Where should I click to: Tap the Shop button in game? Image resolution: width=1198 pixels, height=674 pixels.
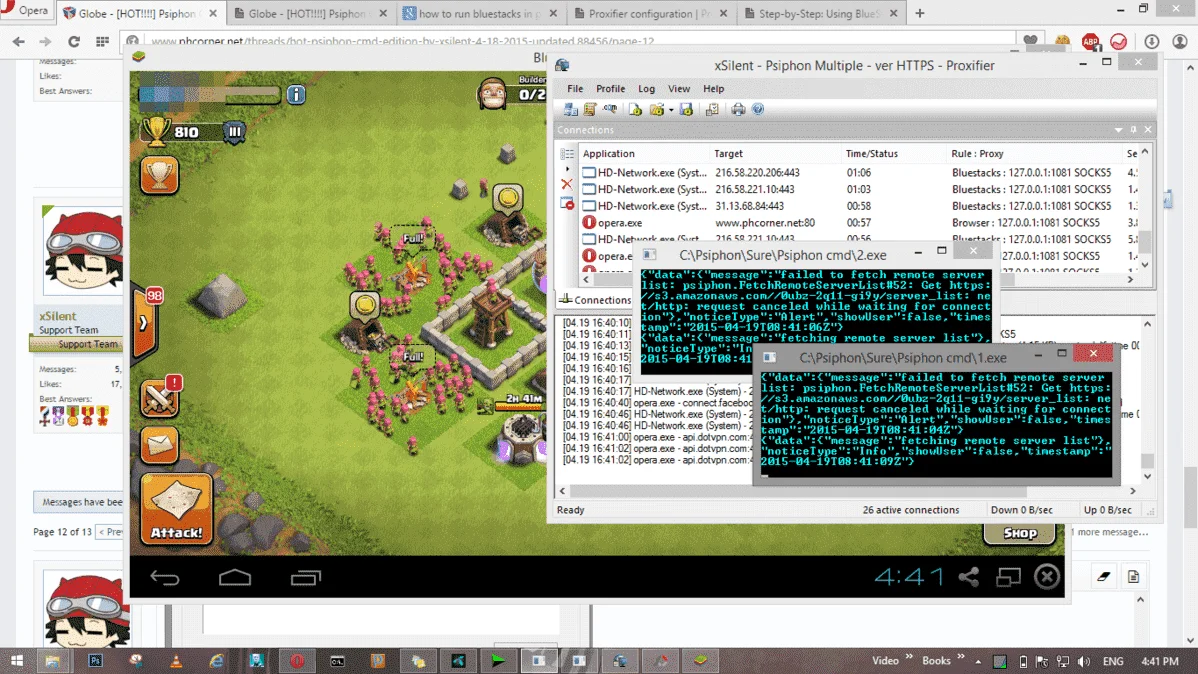(x=1019, y=533)
